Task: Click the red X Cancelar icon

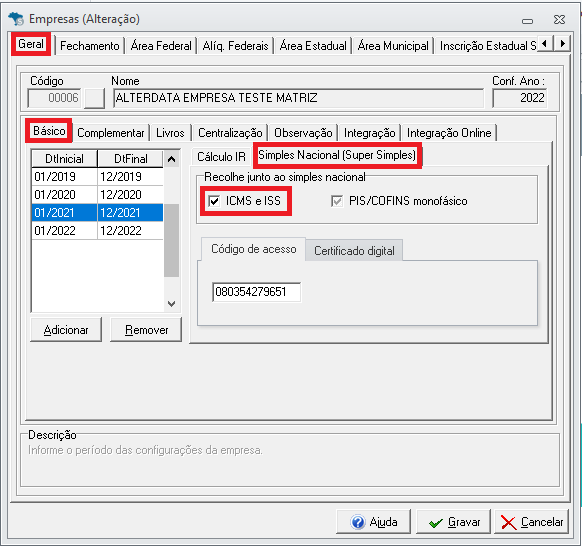Action: 508,523
